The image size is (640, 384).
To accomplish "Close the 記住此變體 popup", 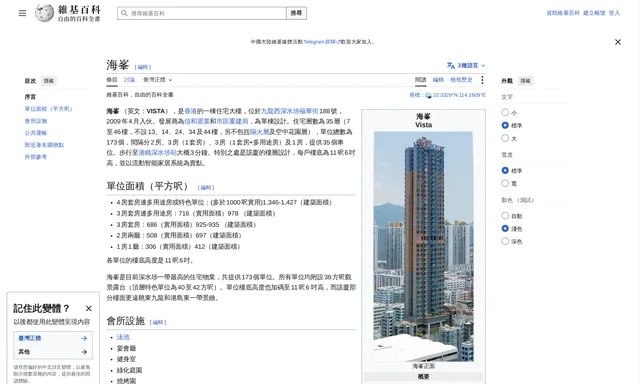I will (x=89, y=309).
